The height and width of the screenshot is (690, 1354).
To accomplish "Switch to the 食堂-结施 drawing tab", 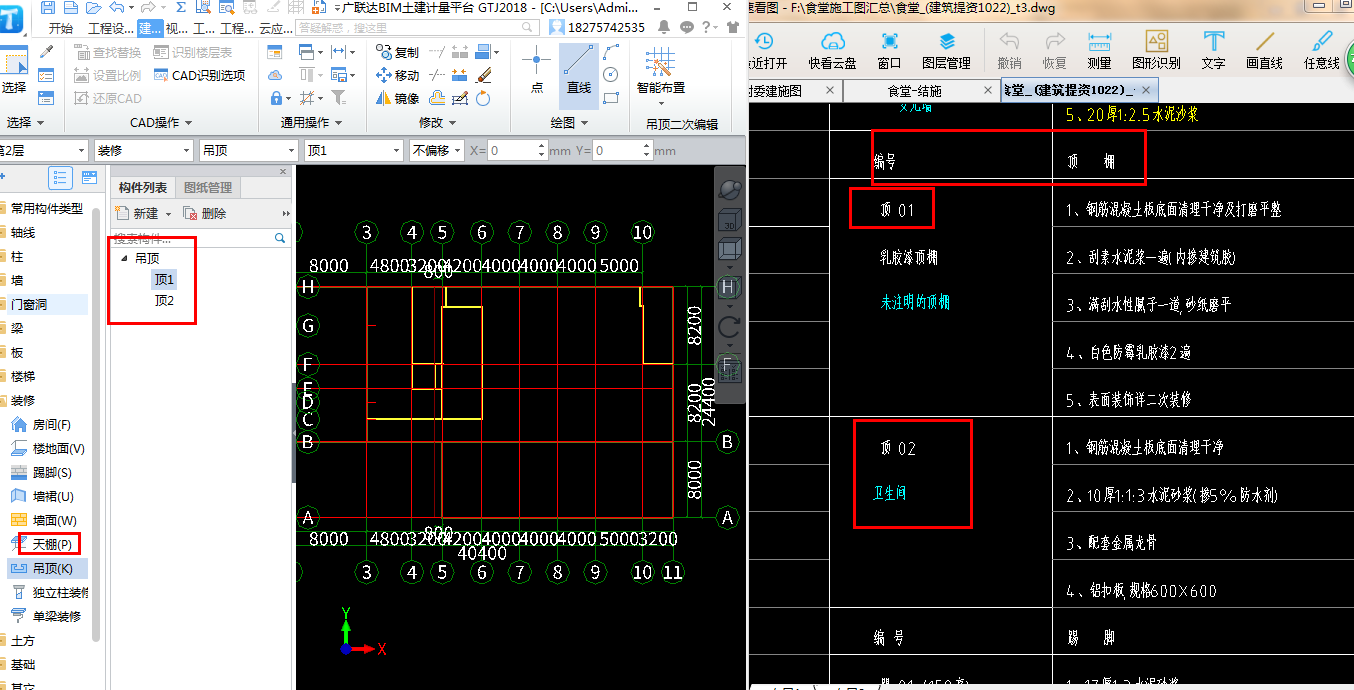I will [x=914, y=91].
